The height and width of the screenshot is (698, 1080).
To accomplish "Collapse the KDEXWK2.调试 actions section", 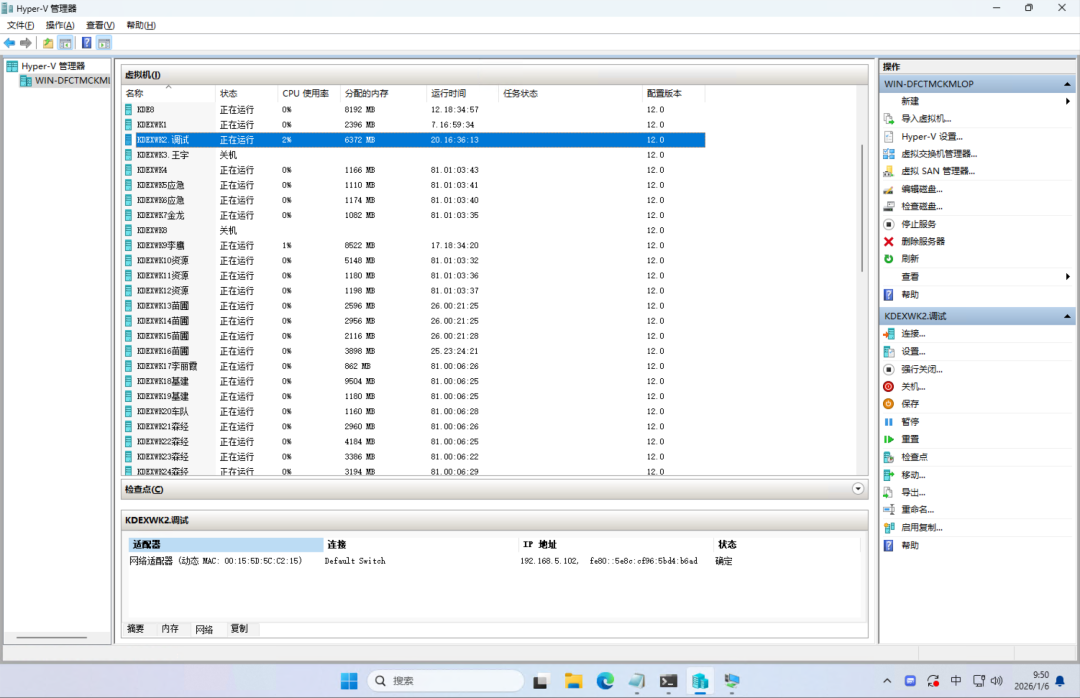I will 1067,316.
